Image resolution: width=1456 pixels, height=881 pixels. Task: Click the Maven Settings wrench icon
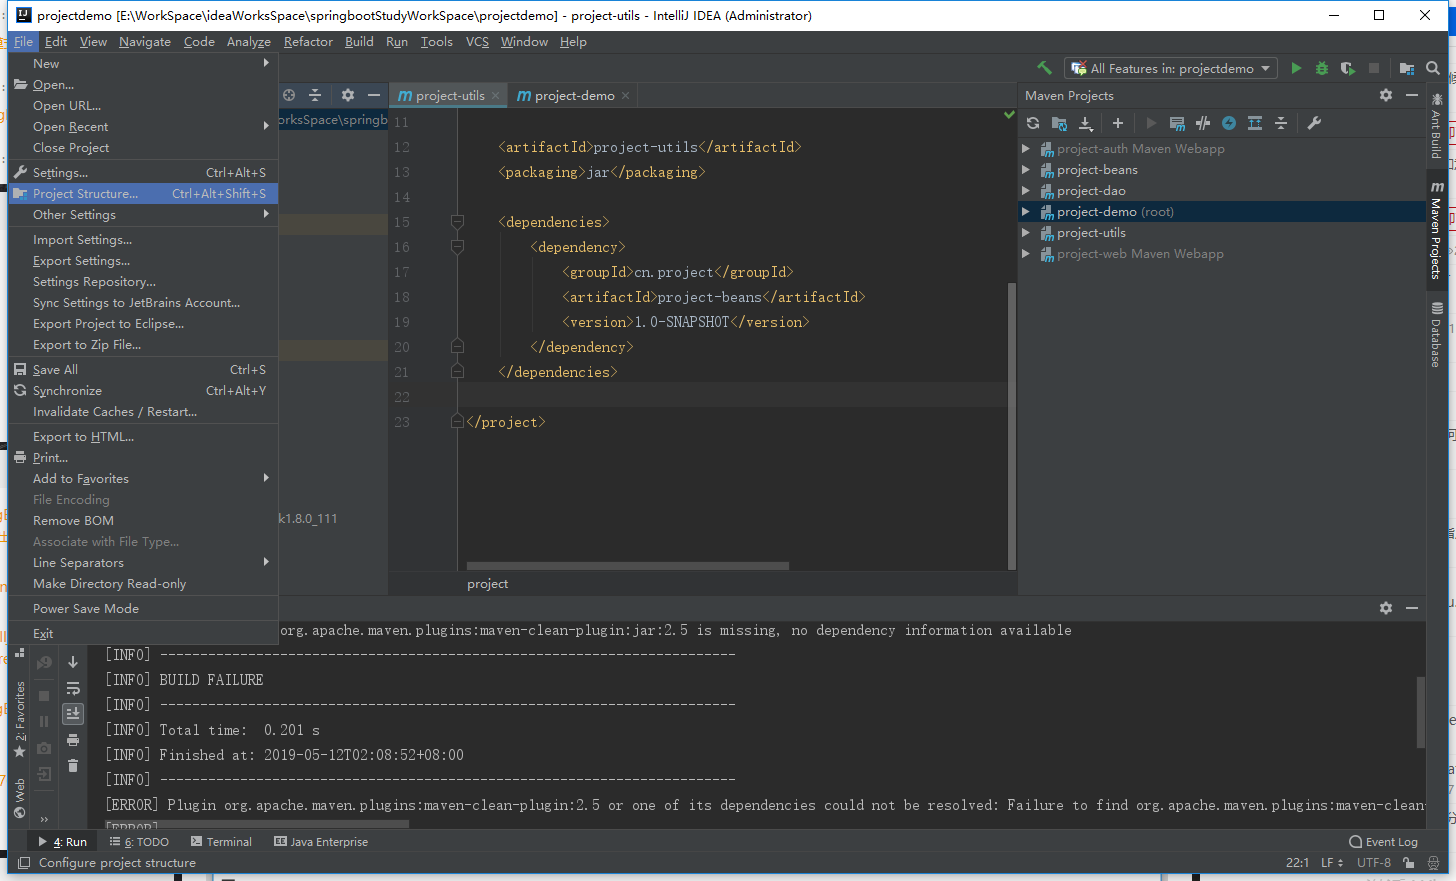pyautogui.click(x=1314, y=123)
